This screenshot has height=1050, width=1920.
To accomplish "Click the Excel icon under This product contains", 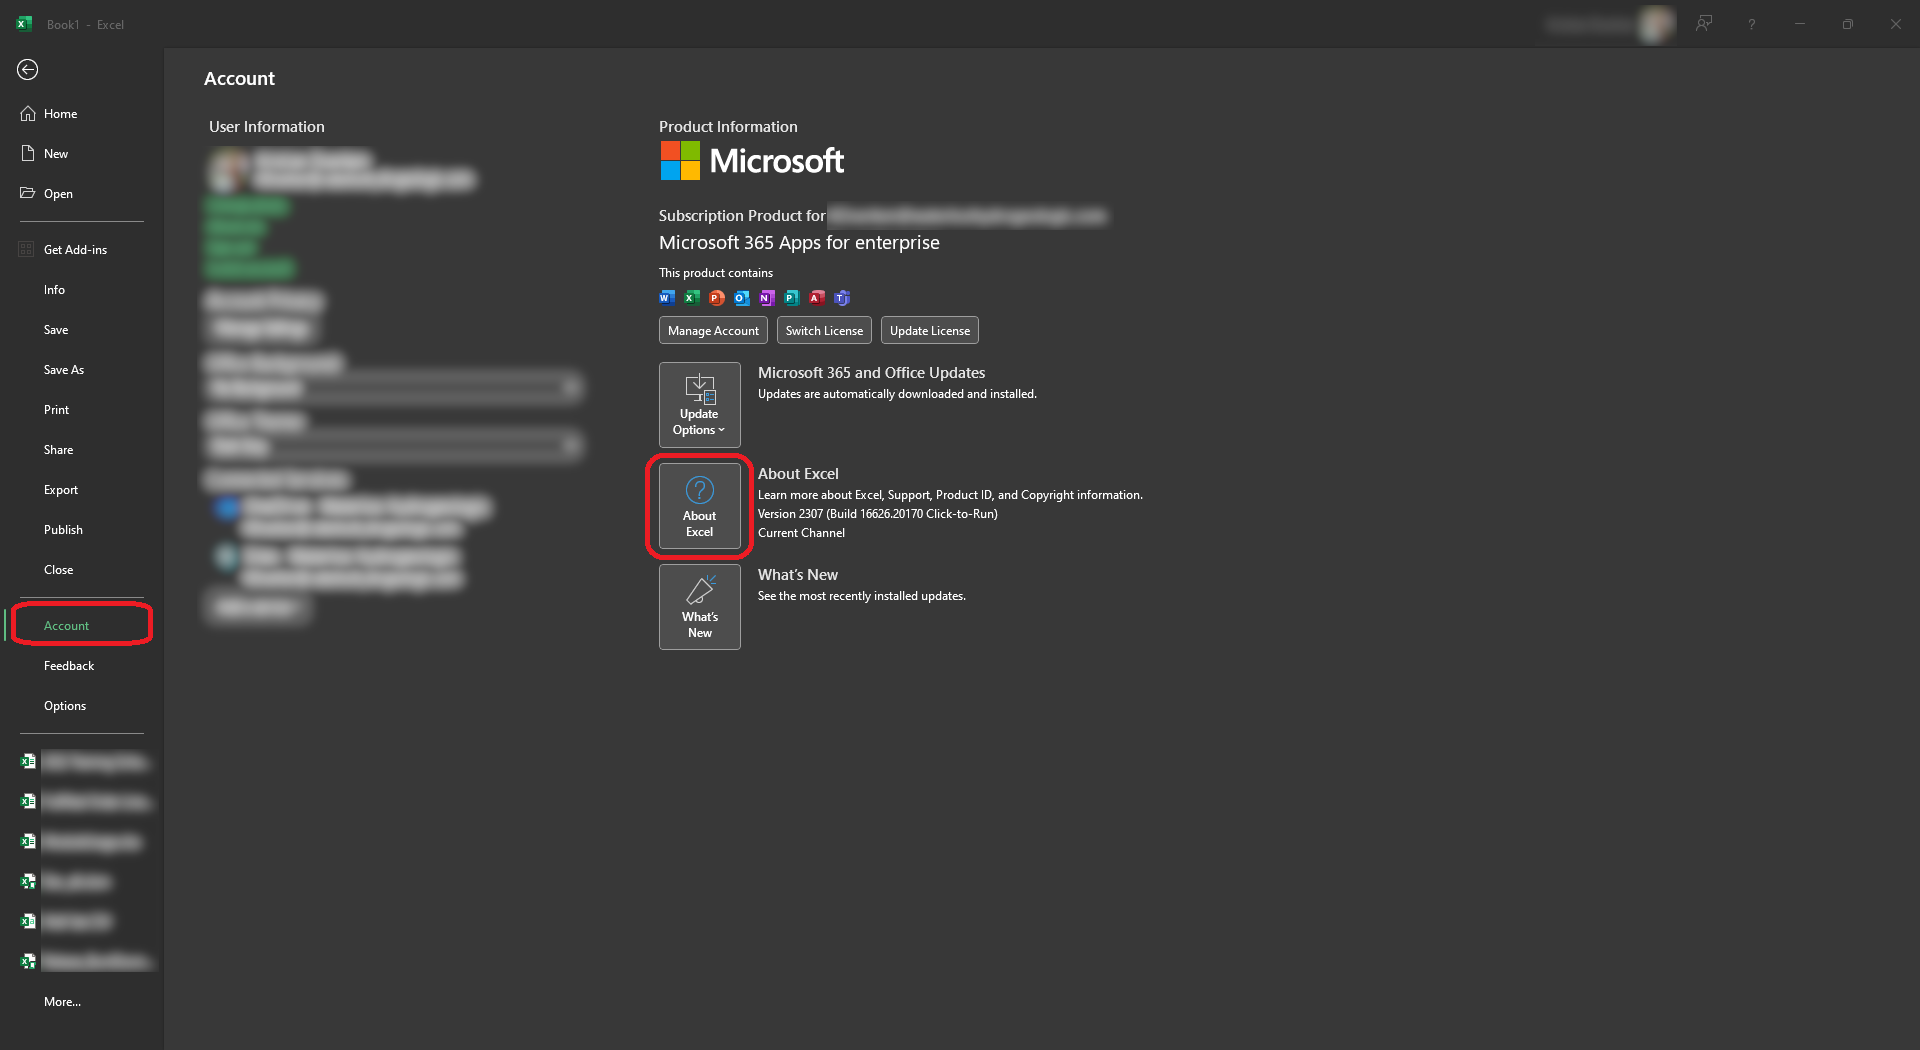I will click(x=692, y=297).
